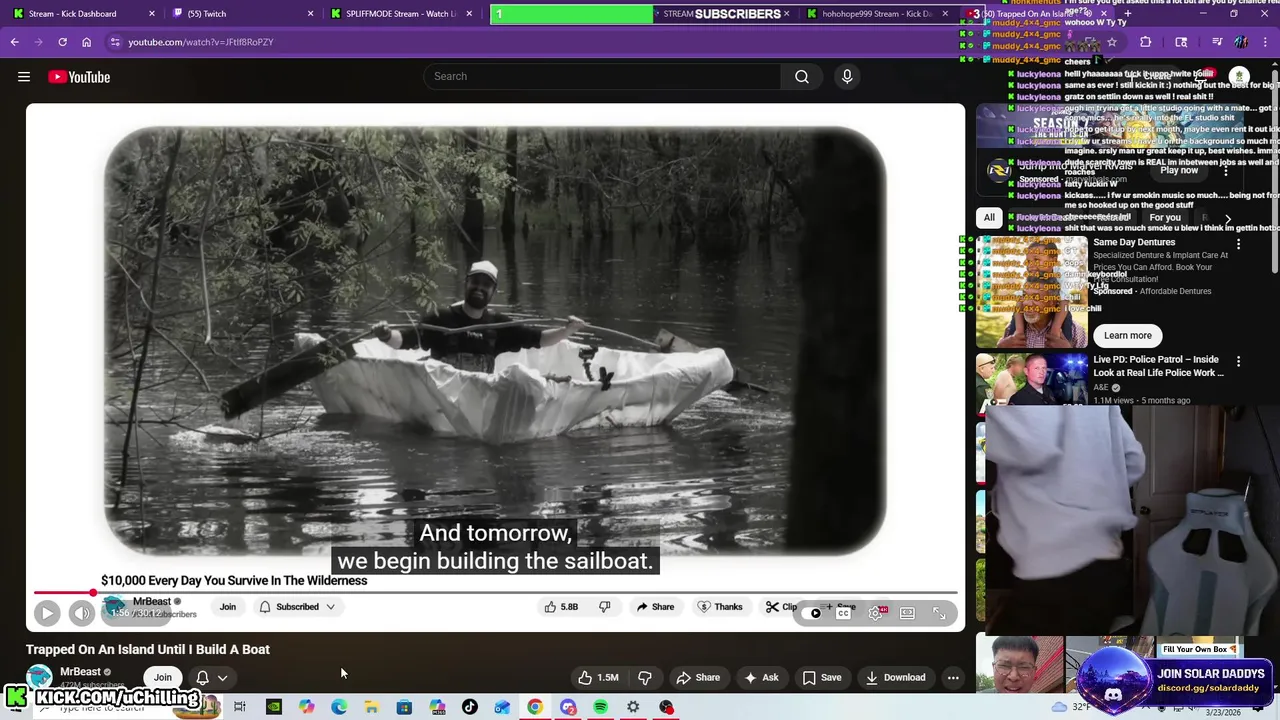Image resolution: width=1280 pixels, height=720 pixels.
Task: Focus the YouTube Search input field
Action: 603,77
